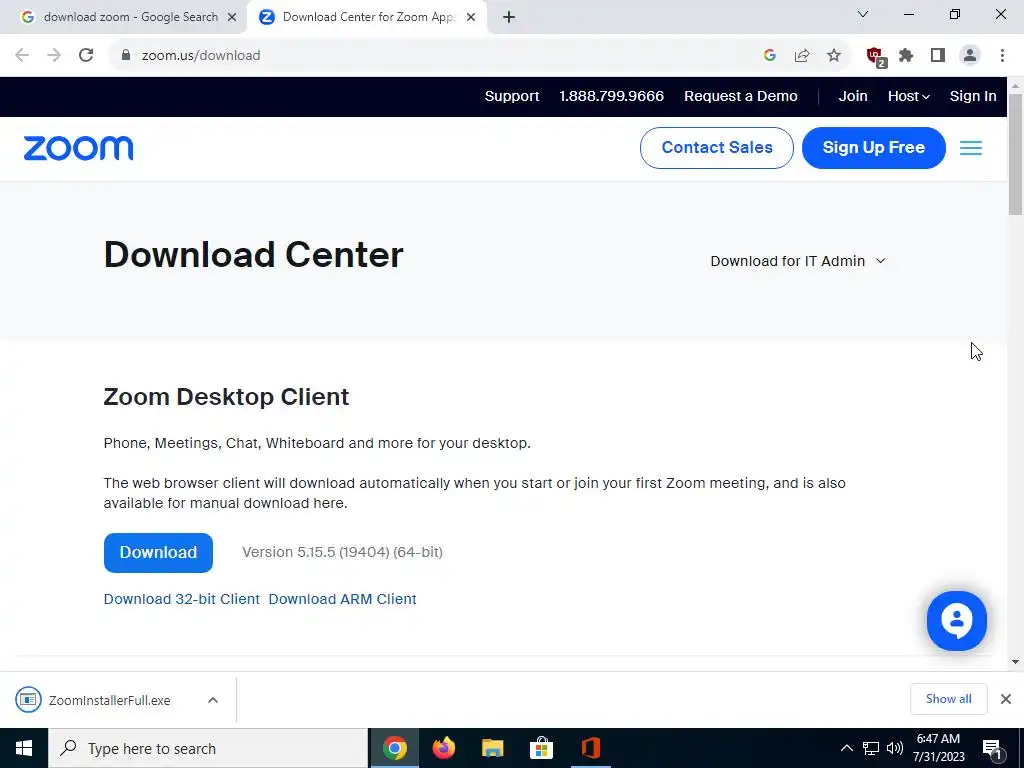
Task: Open Firefox from the taskbar
Action: pyautogui.click(x=443, y=748)
